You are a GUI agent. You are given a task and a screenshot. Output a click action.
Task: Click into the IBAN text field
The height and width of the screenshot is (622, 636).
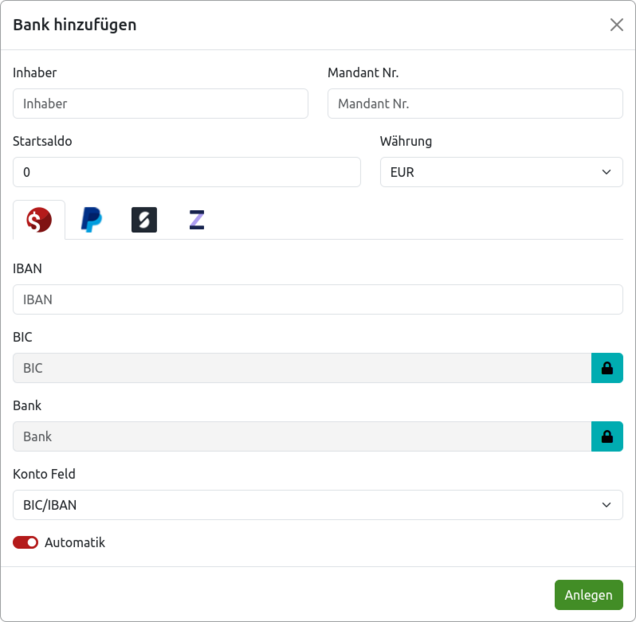(318, 299)
